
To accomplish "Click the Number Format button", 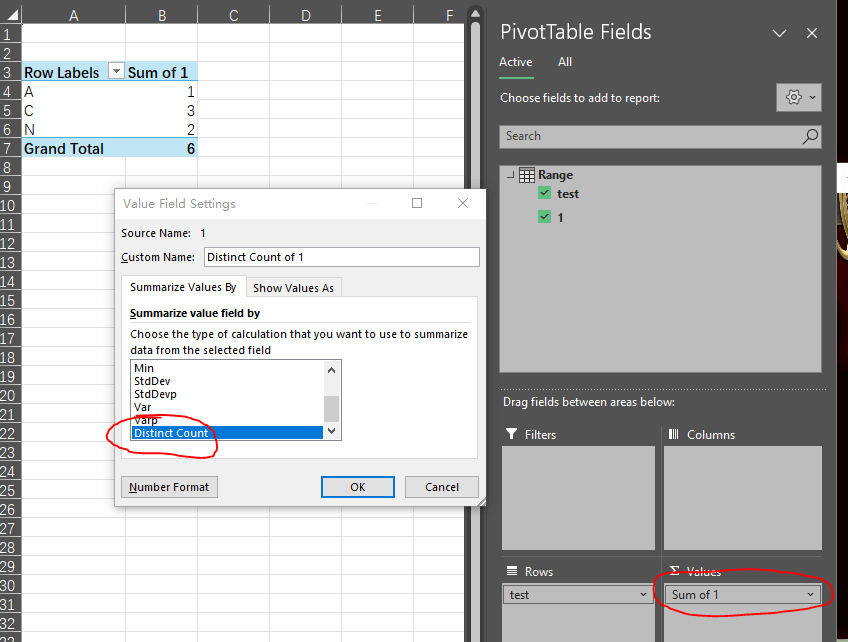I will (x=168, y=486).
